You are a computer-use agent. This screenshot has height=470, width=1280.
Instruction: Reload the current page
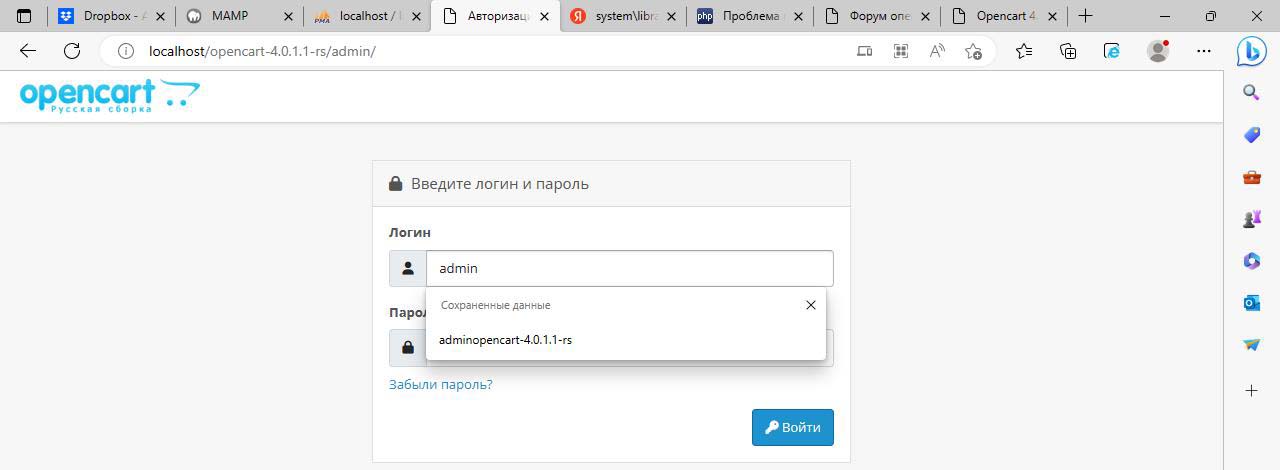[x=71, y=52]
